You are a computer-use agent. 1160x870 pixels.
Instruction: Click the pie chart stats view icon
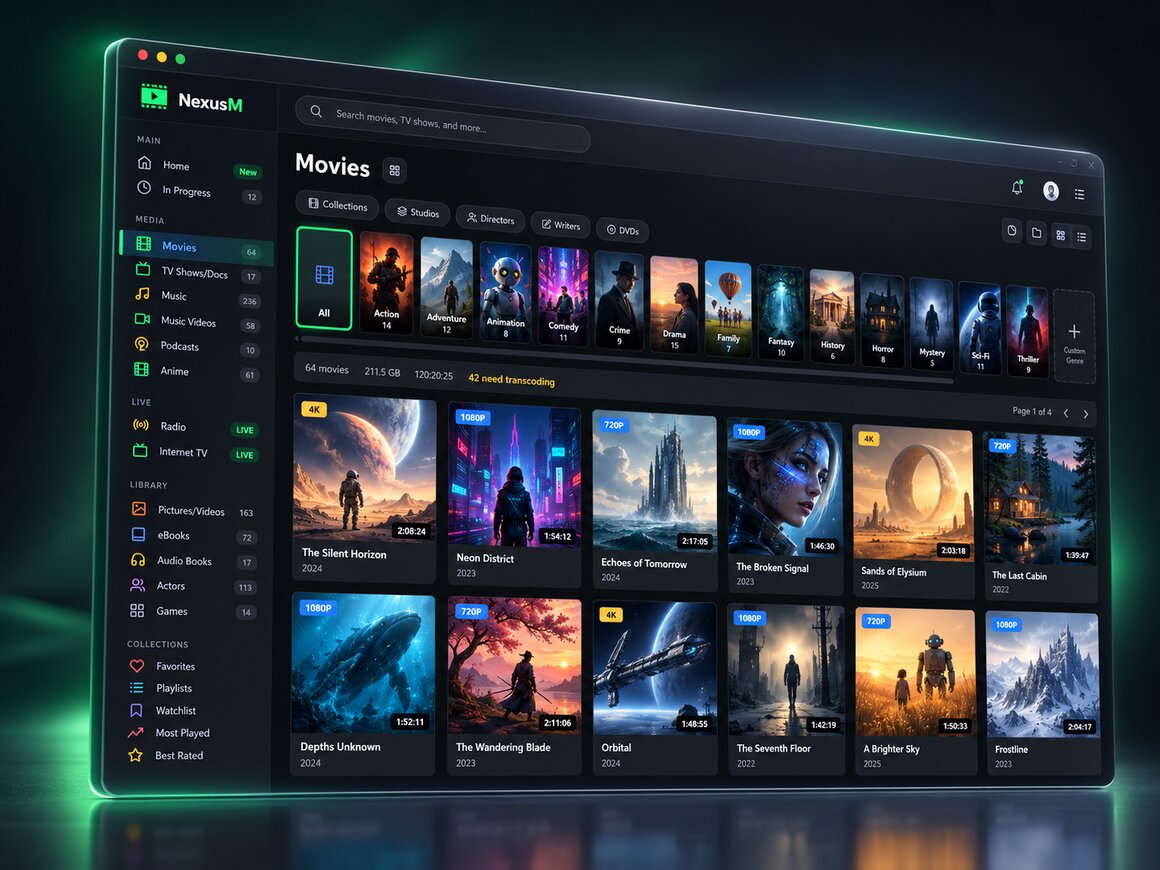[1011, 231]
